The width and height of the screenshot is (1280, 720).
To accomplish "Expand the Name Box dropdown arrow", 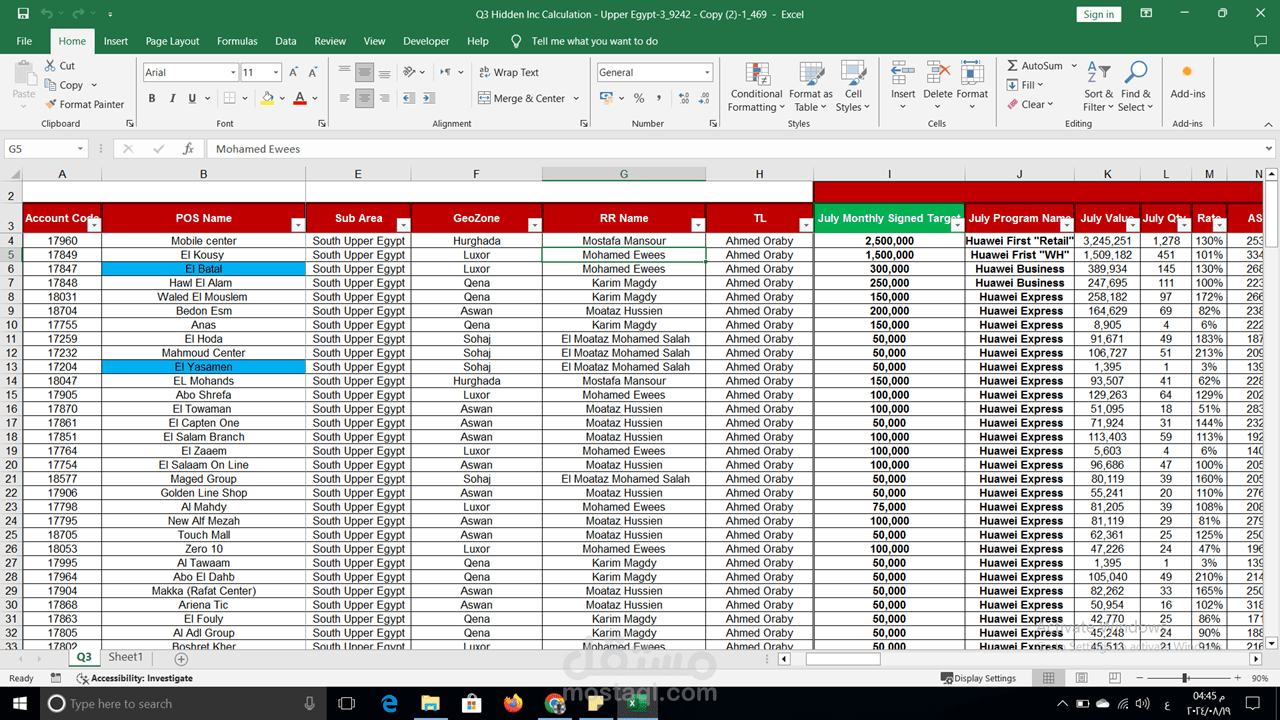I will point(79,148).
